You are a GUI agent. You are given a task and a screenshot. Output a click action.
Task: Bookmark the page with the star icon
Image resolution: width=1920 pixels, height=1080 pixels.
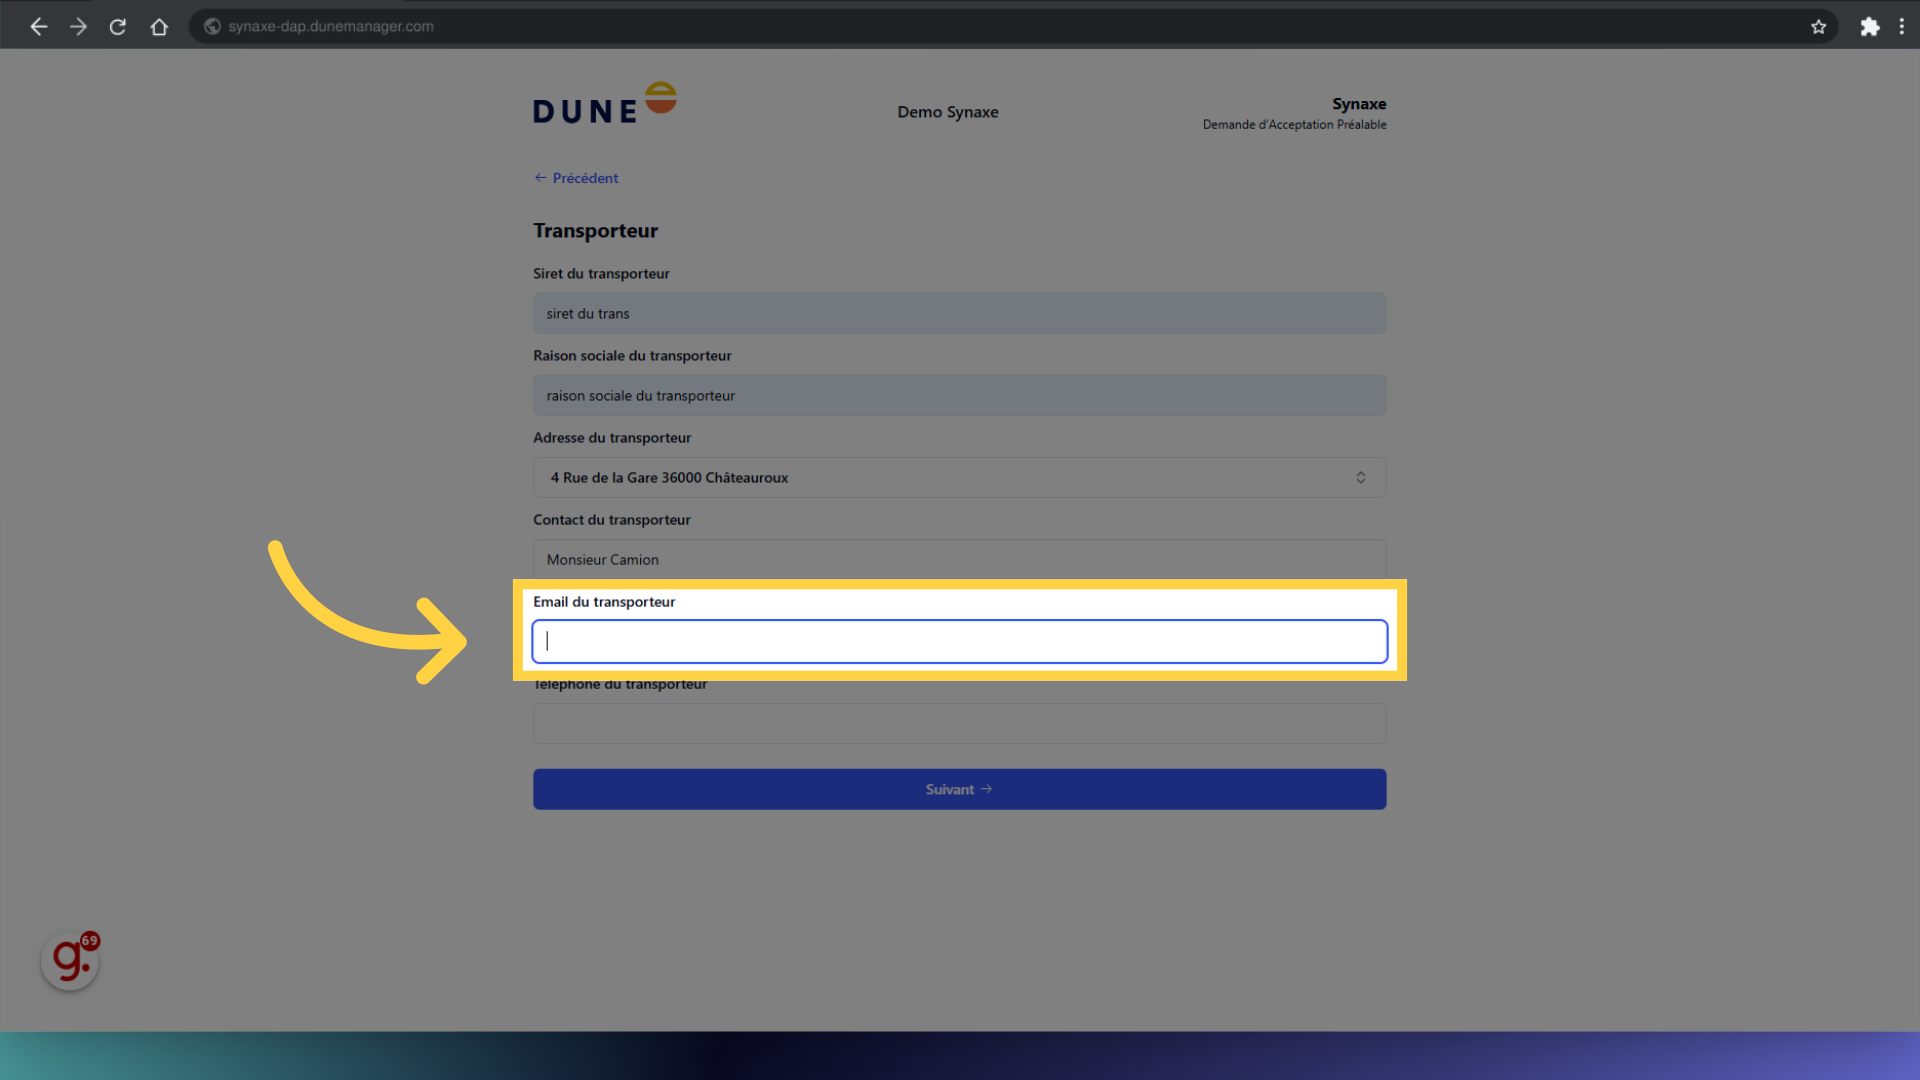pos(1819,27)
